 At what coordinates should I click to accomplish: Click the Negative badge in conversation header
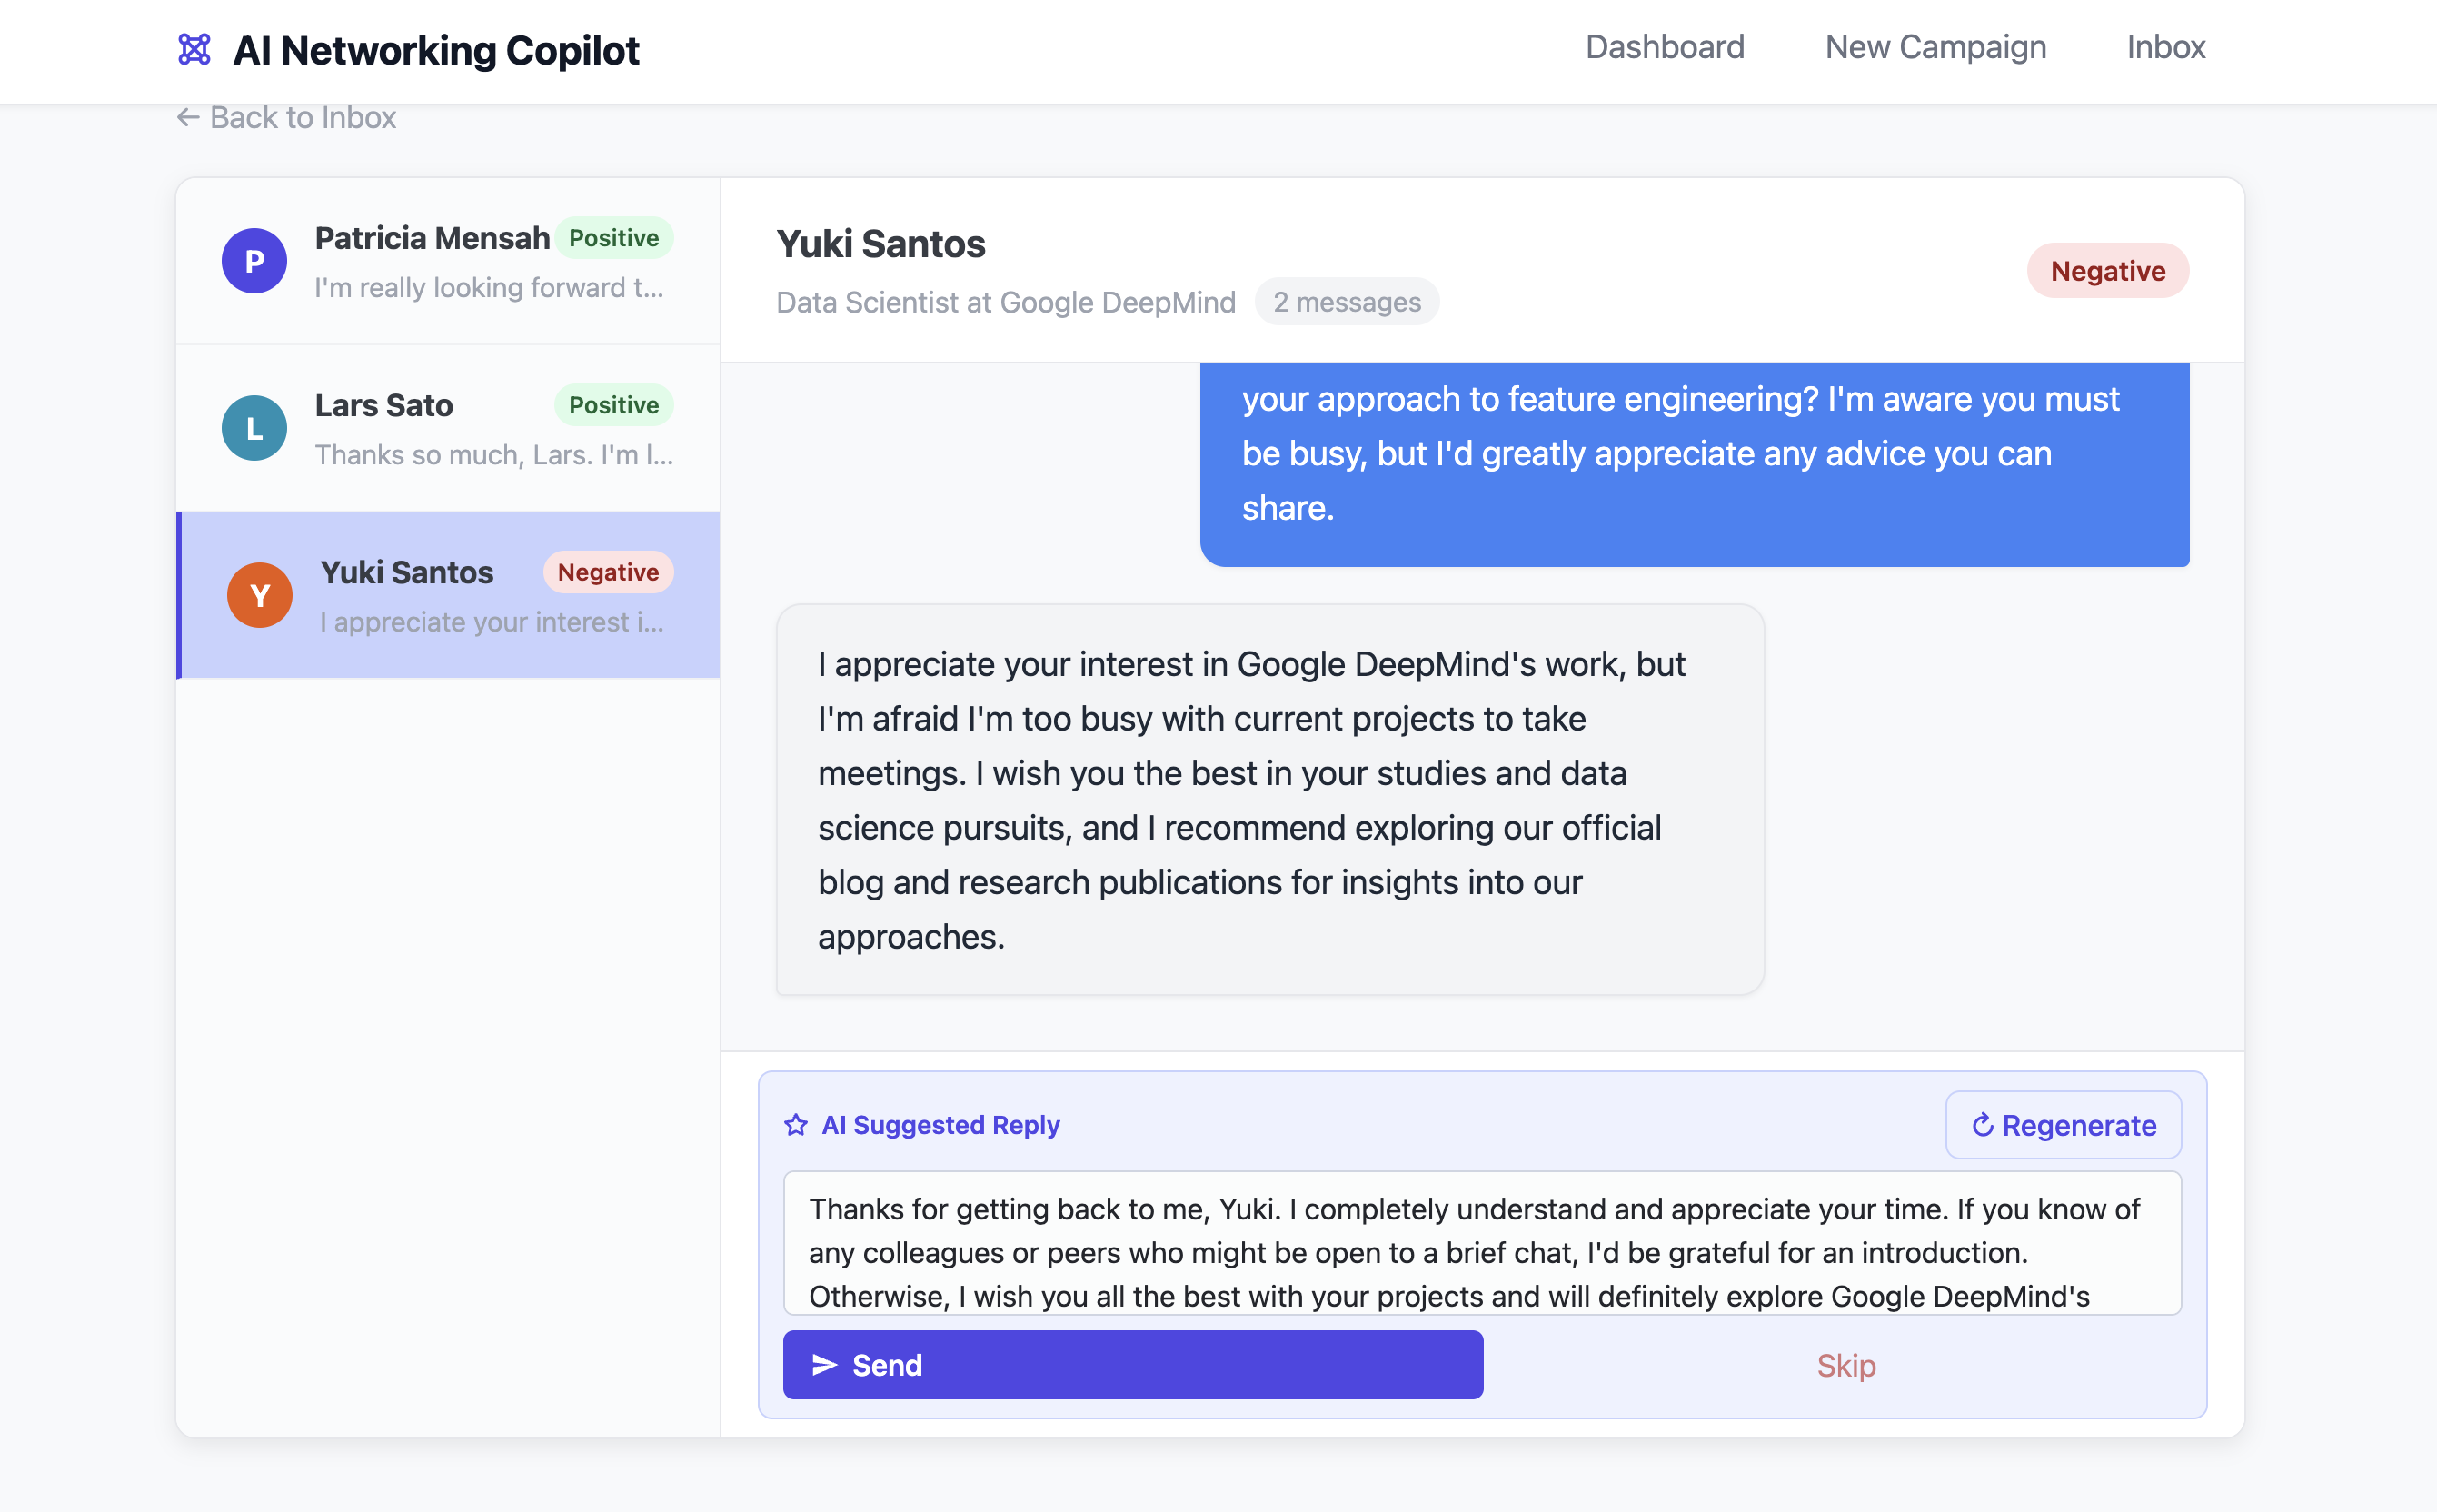pos(2107,271)
